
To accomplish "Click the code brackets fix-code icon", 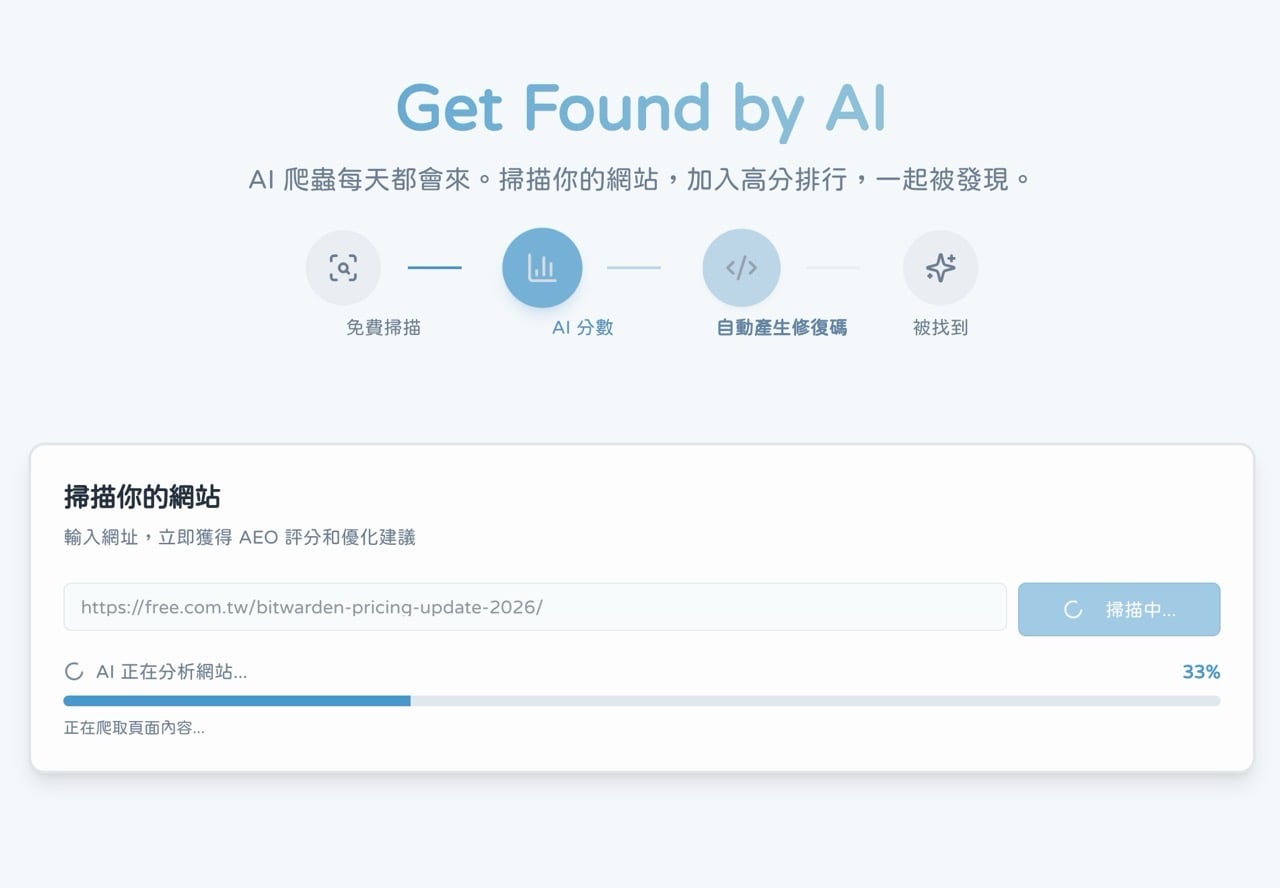I will 741,268.
